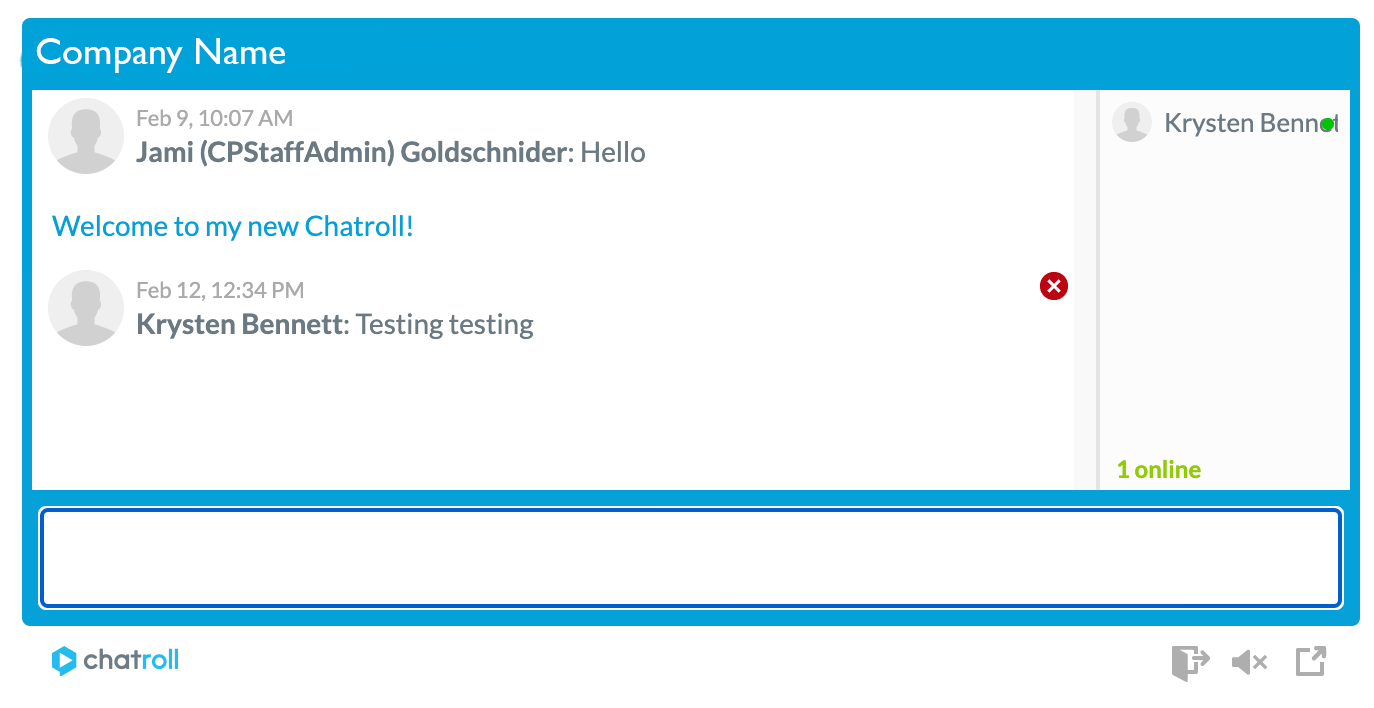Toggle the sound mute speaker icon
This screenshot has height=708, width=1374.
[1250, 662]
